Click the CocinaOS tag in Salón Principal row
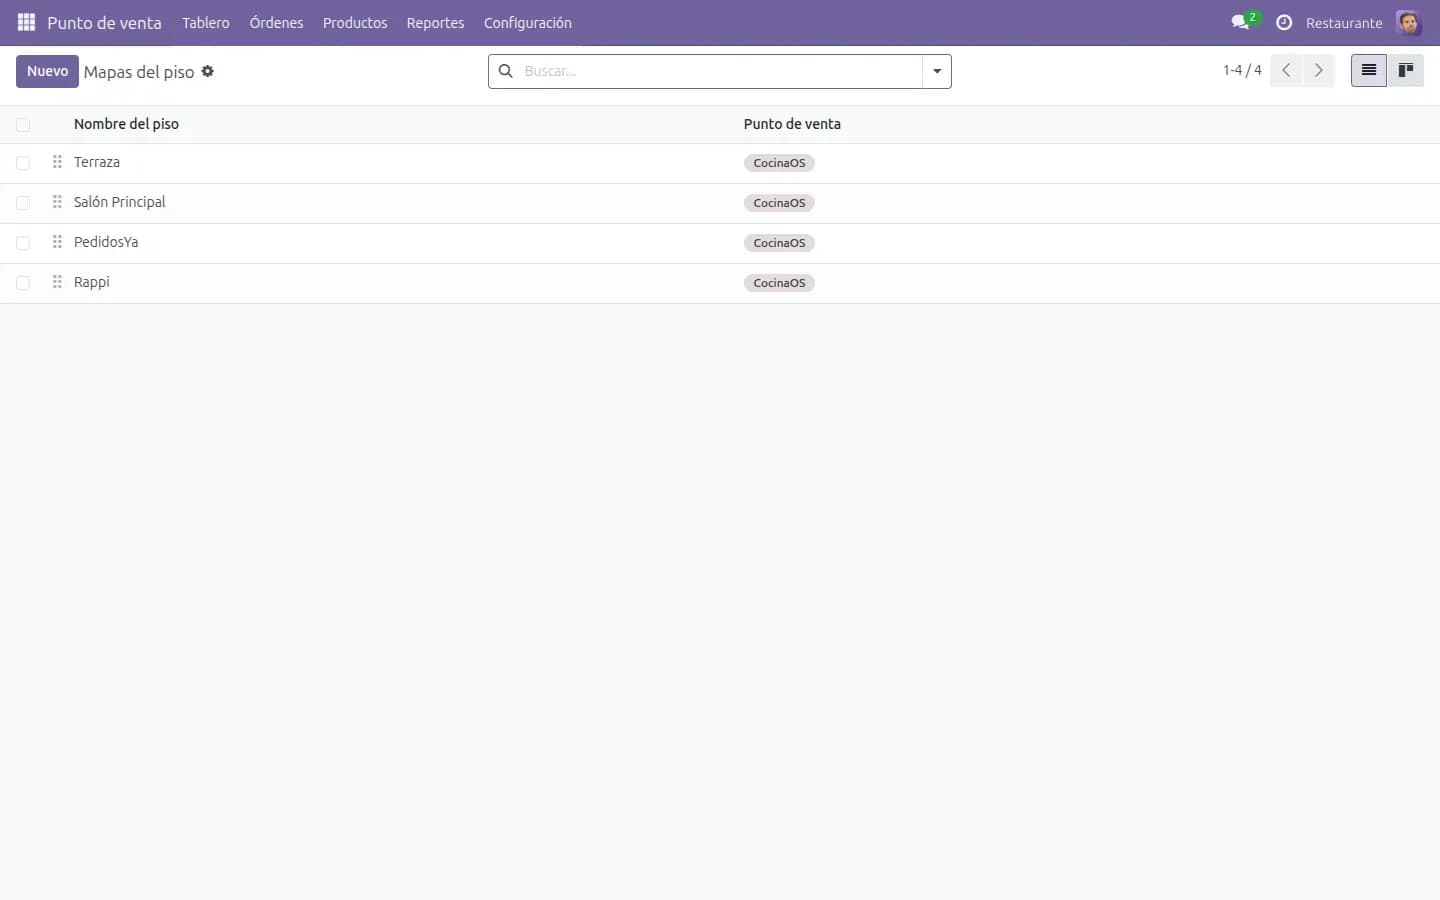 tap(779, 203)
